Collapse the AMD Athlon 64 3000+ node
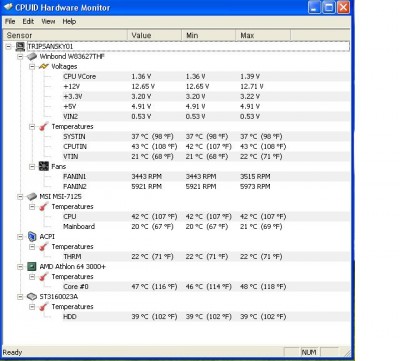 coord(20,267)
